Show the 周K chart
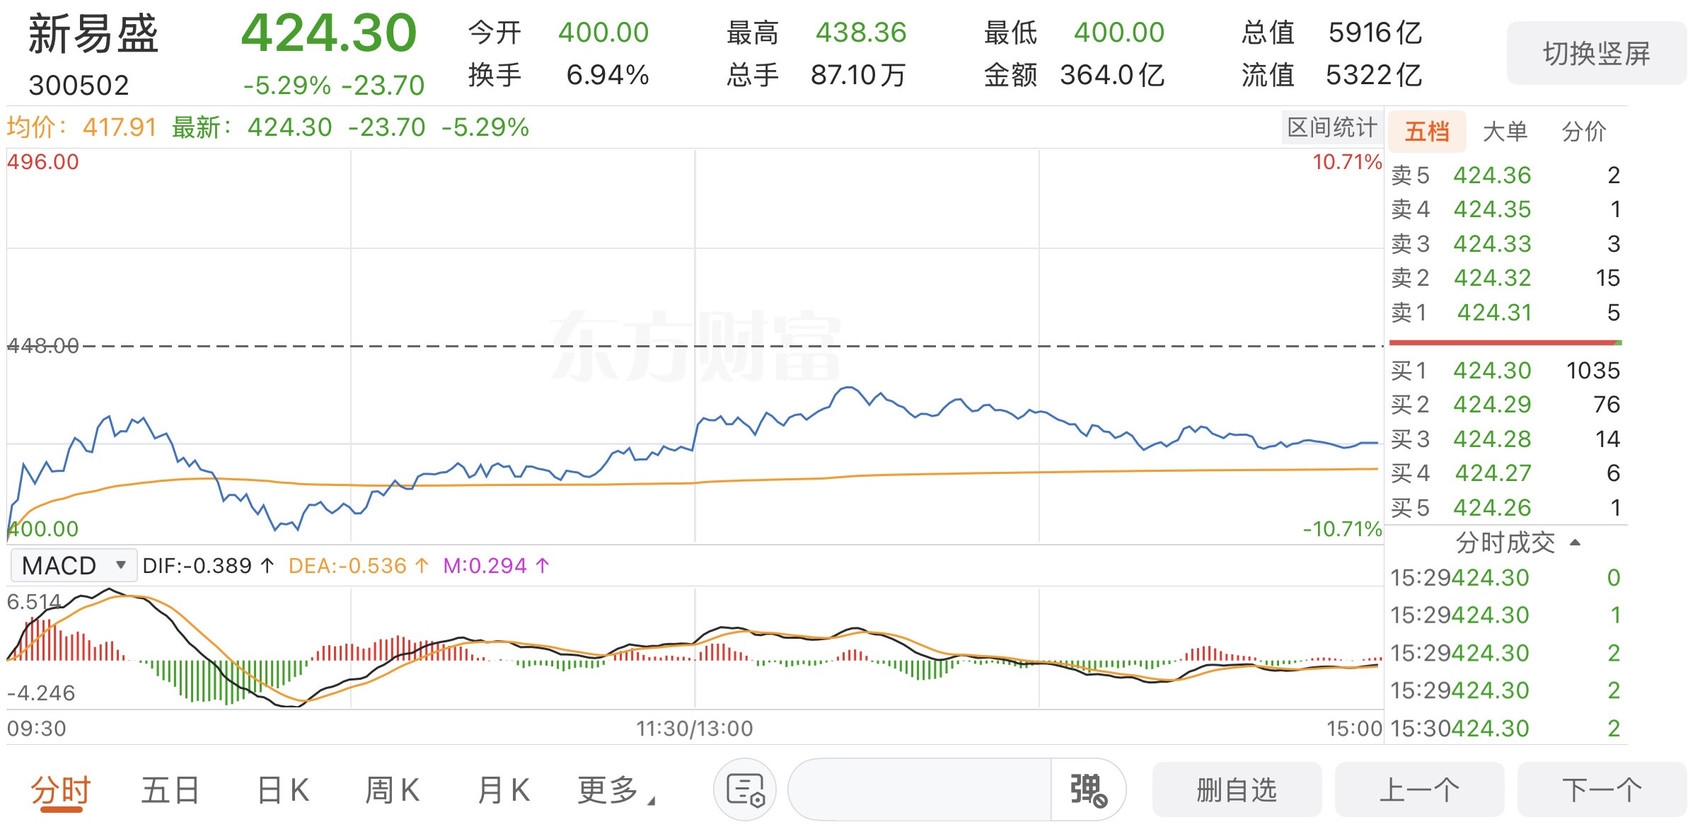This screenshot has height=834, width=1700. click(392, 790)
